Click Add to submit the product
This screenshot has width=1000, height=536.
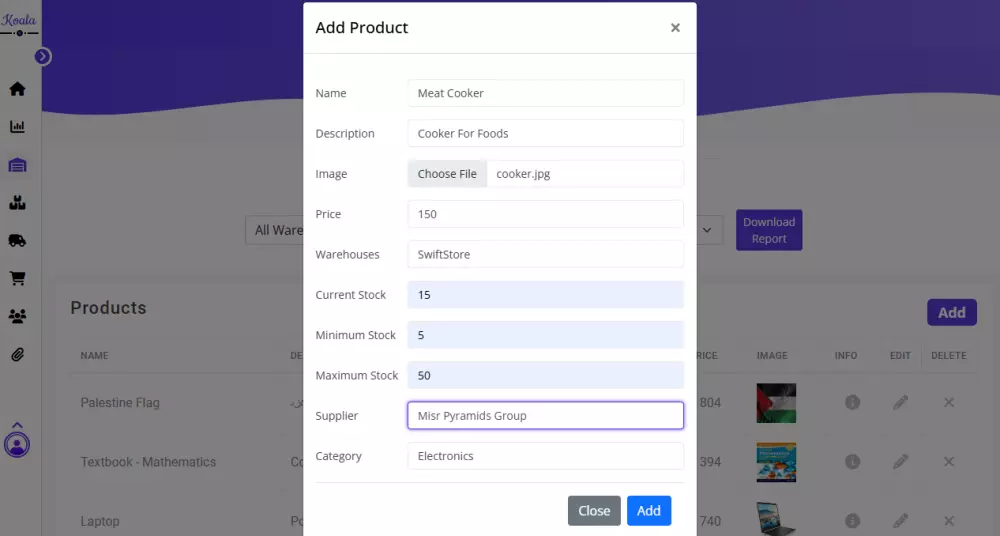(649, 511)
